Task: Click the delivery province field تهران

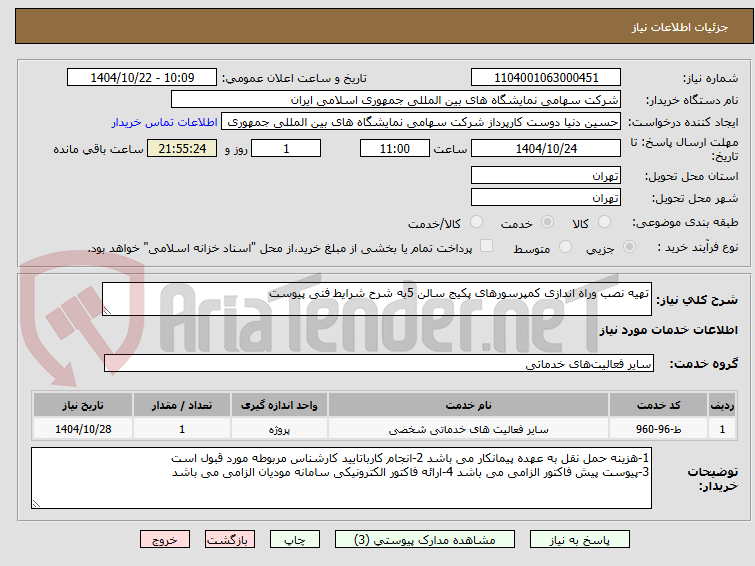Action: coord(546,175)
